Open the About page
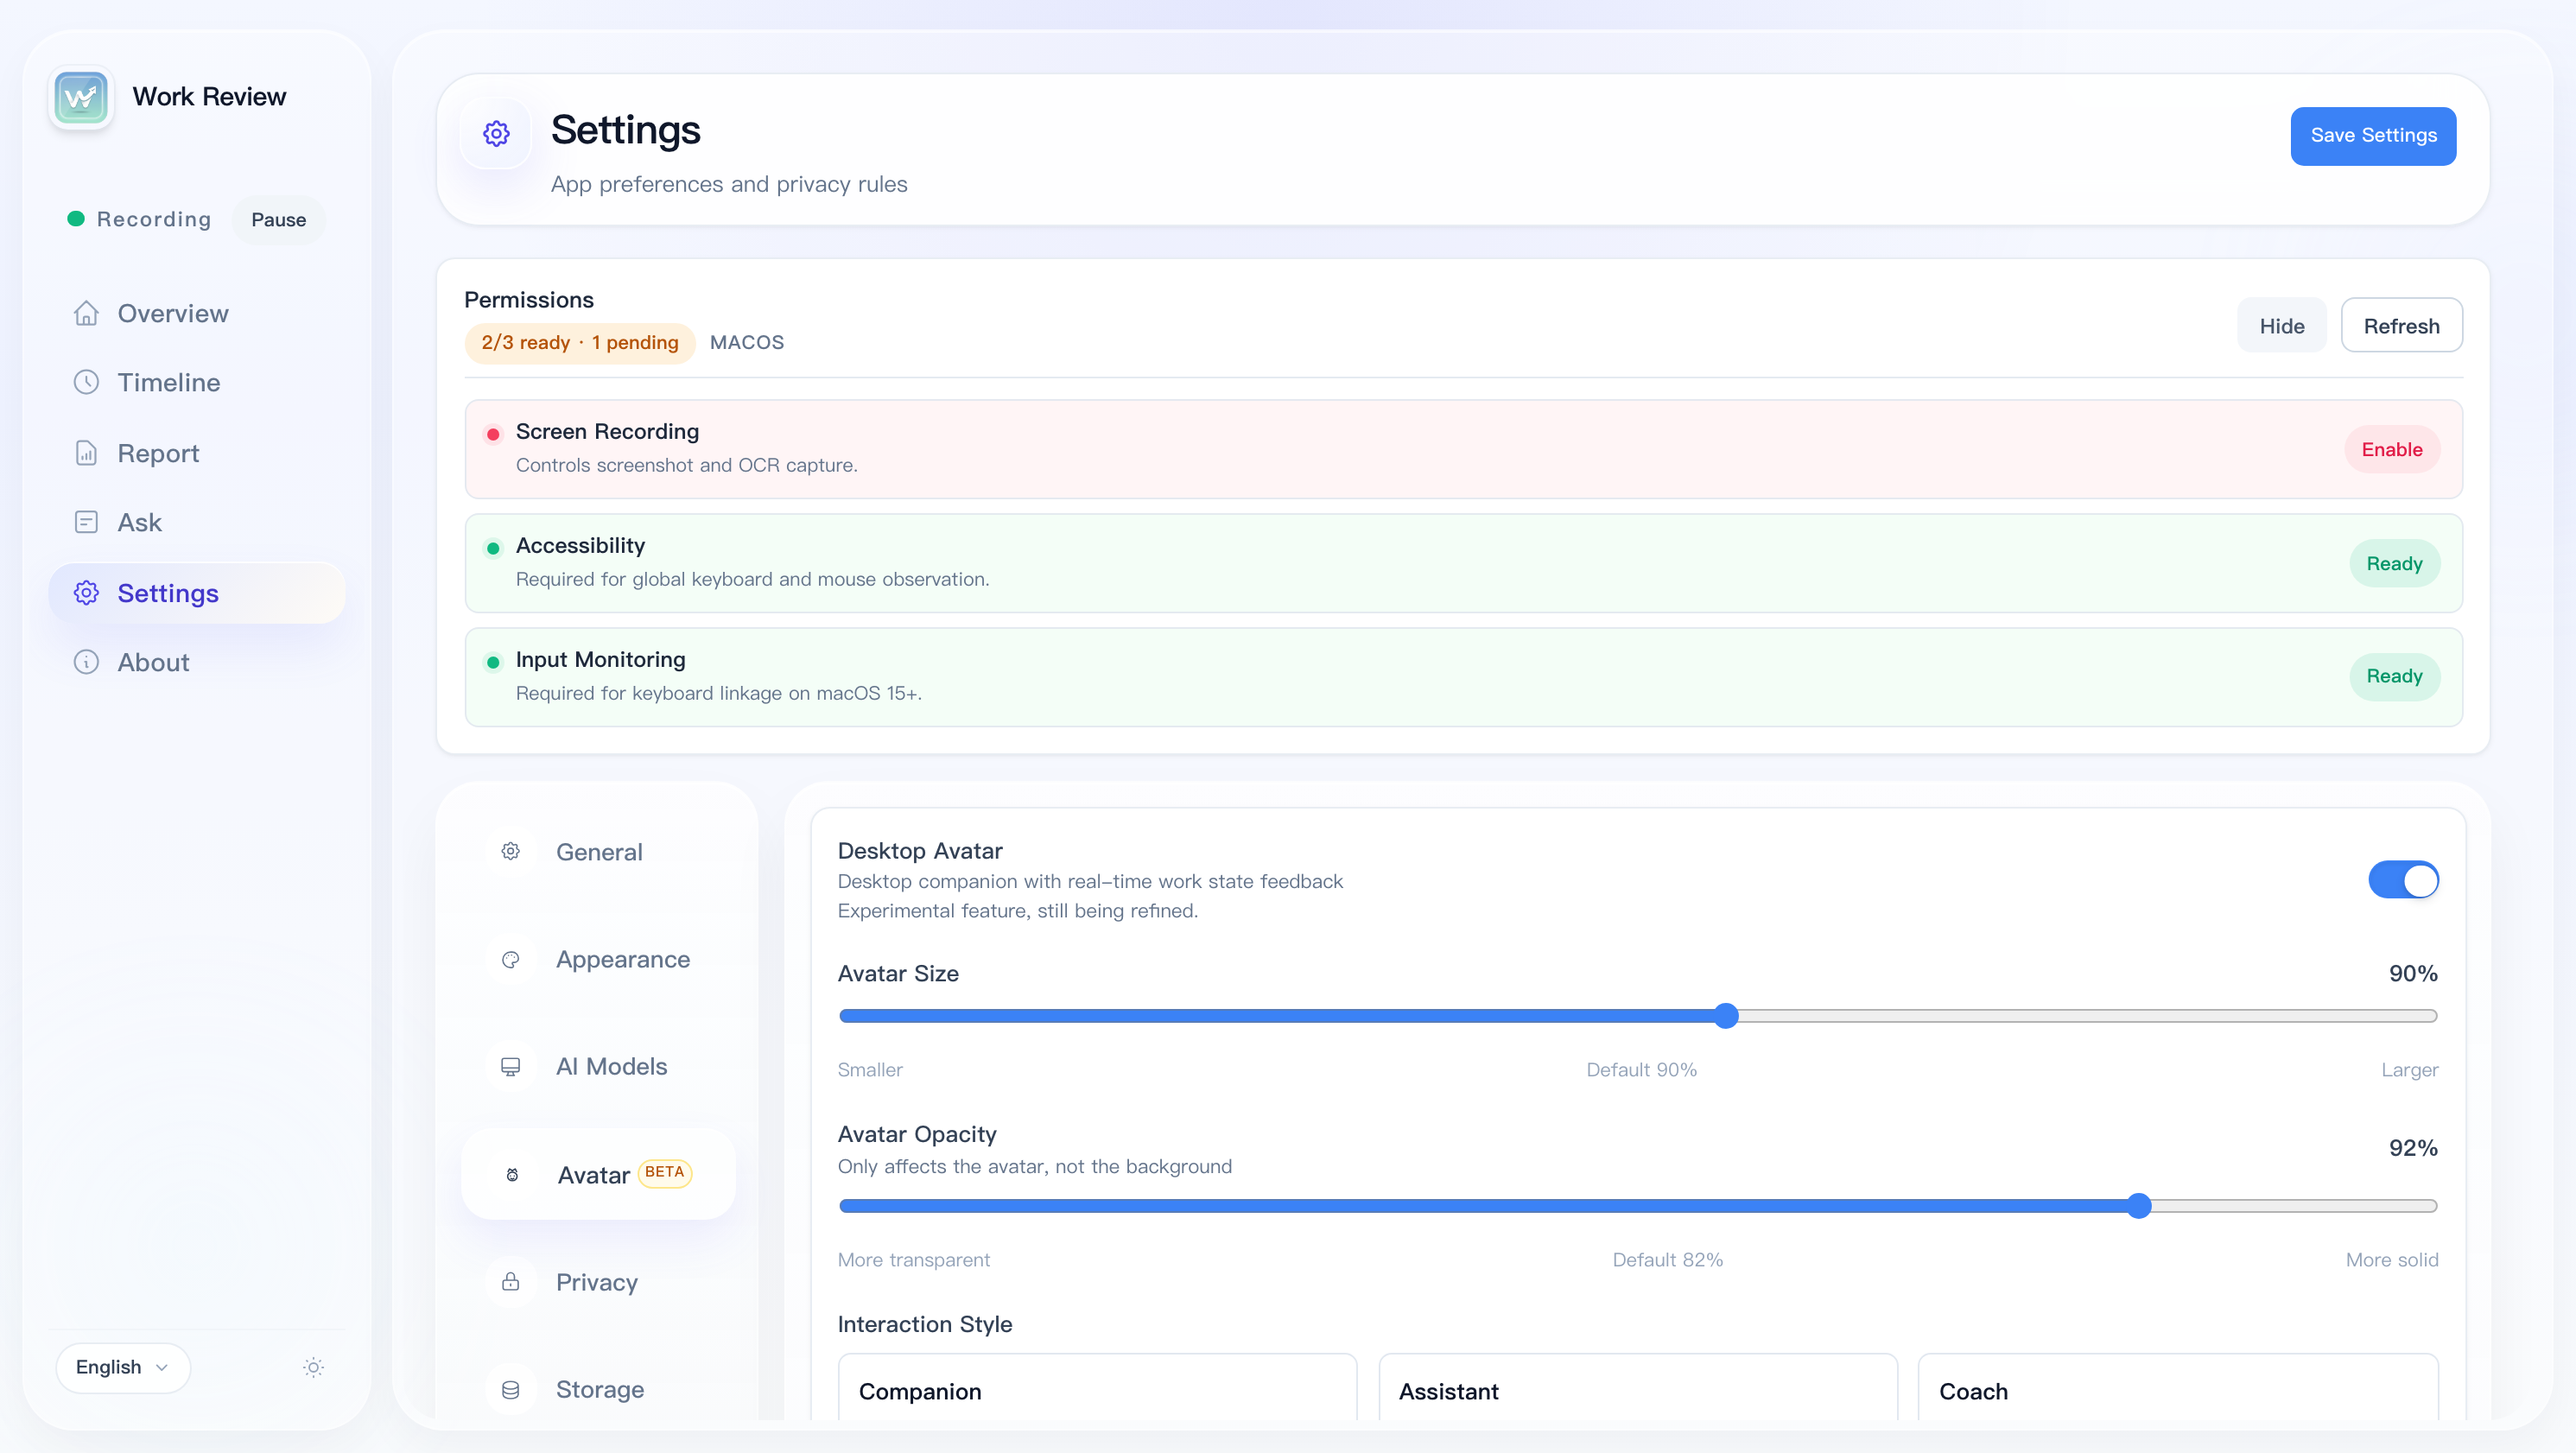2576x1453 pixels. tap(197, 662)
